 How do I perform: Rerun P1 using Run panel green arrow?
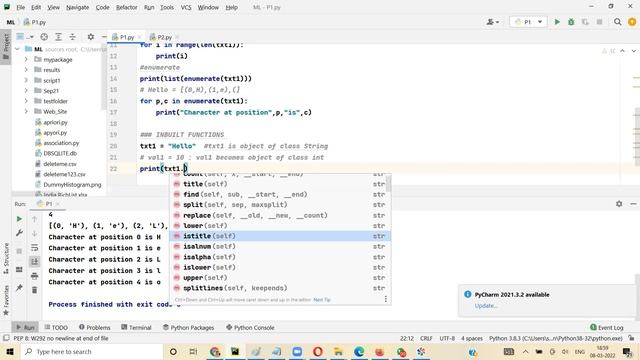tap(19, 219)
